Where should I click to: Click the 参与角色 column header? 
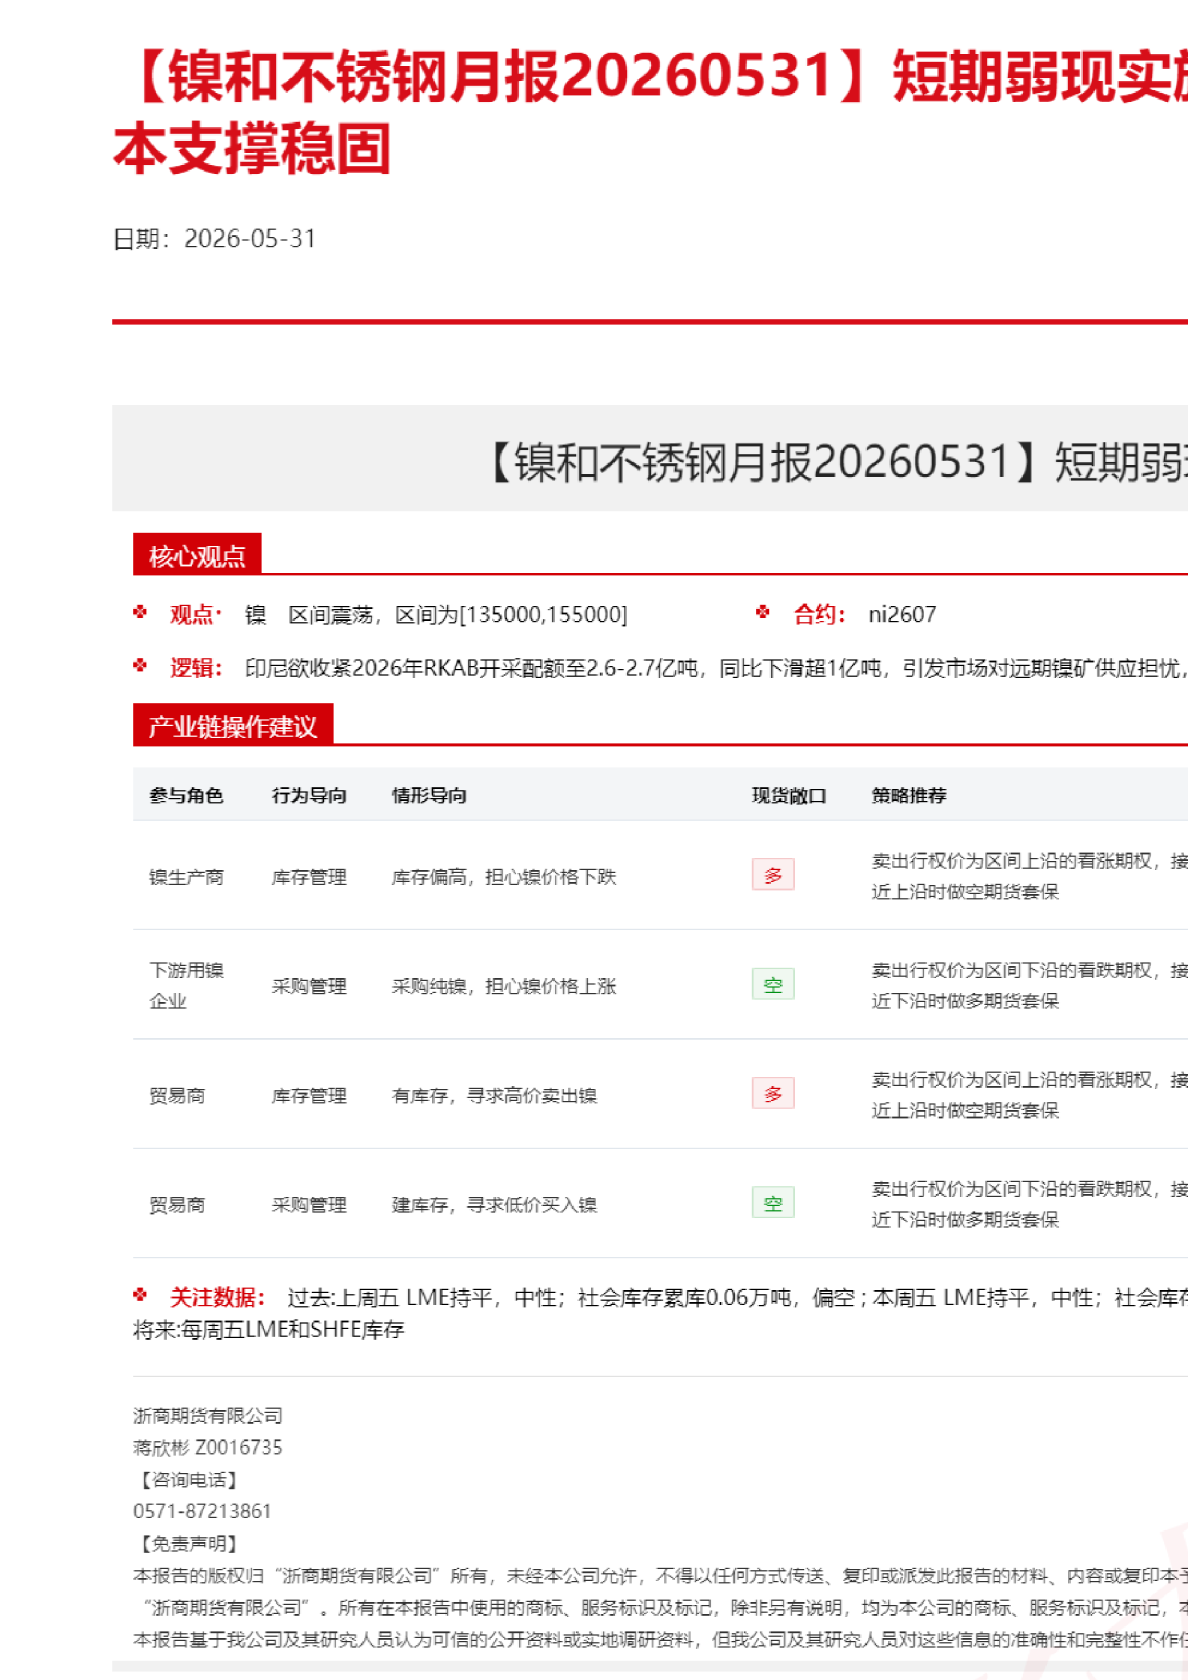[186, 795]
